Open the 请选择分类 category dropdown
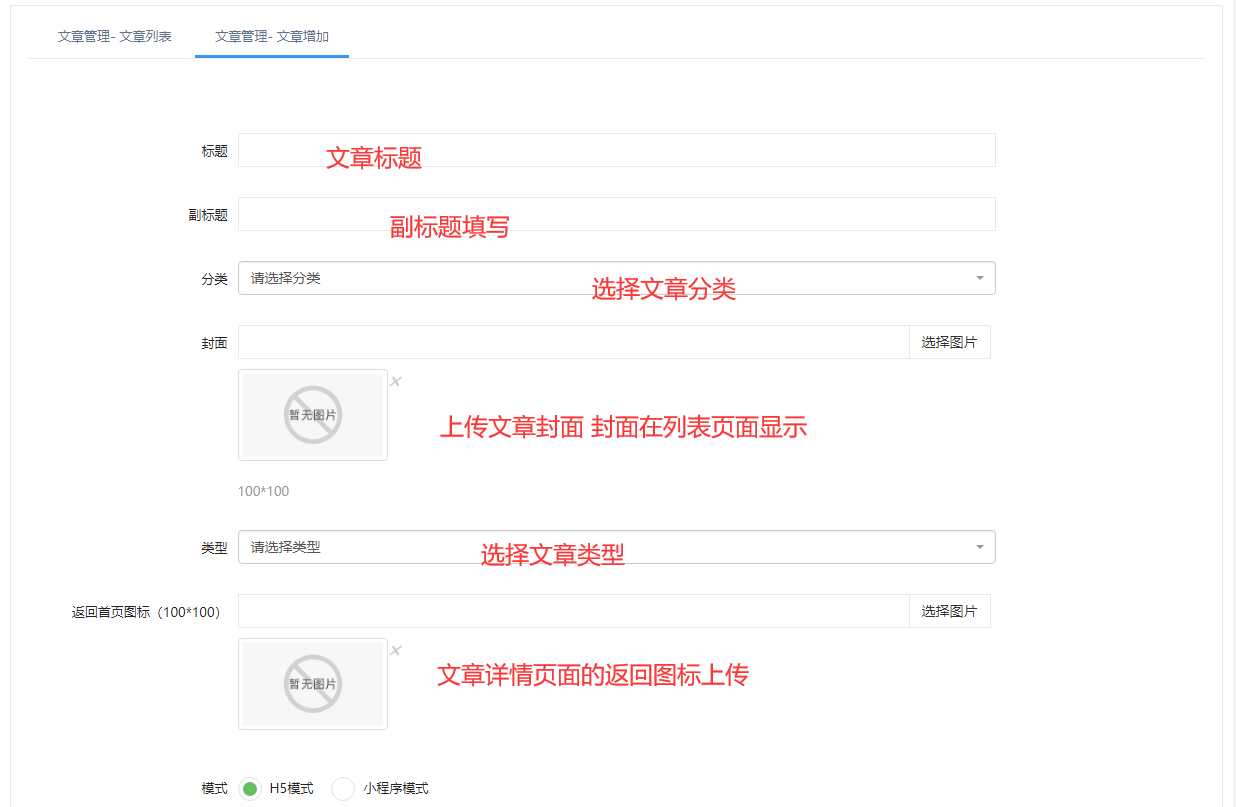 [x=600, y=278]
